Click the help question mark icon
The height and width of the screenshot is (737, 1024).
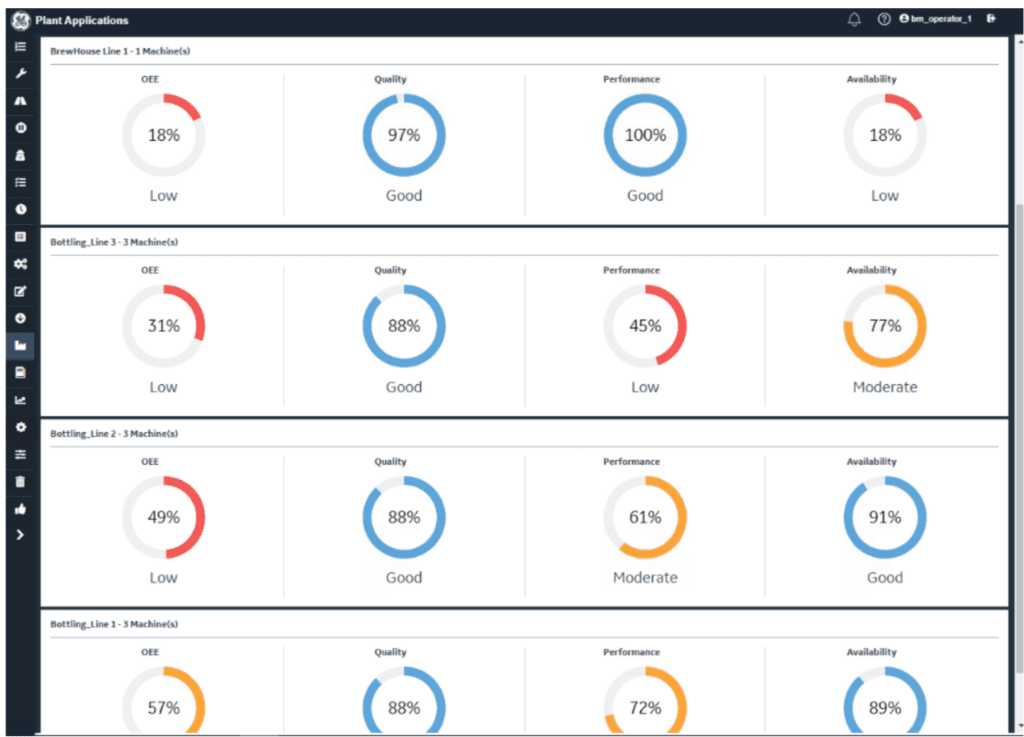click(x=884, y=20)
